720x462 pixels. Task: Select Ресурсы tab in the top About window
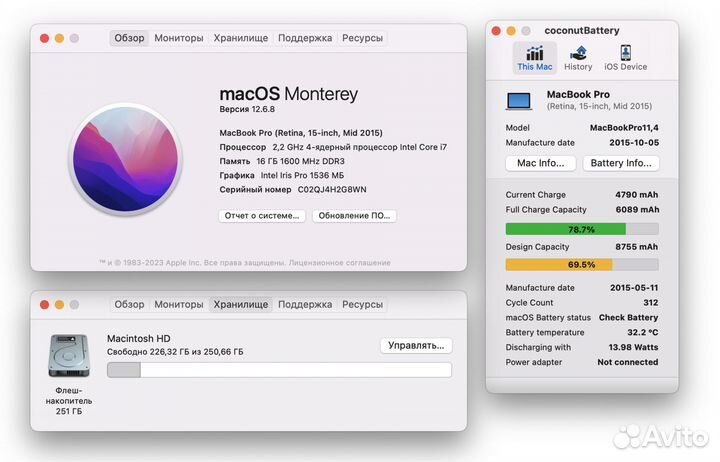point(362,38)
